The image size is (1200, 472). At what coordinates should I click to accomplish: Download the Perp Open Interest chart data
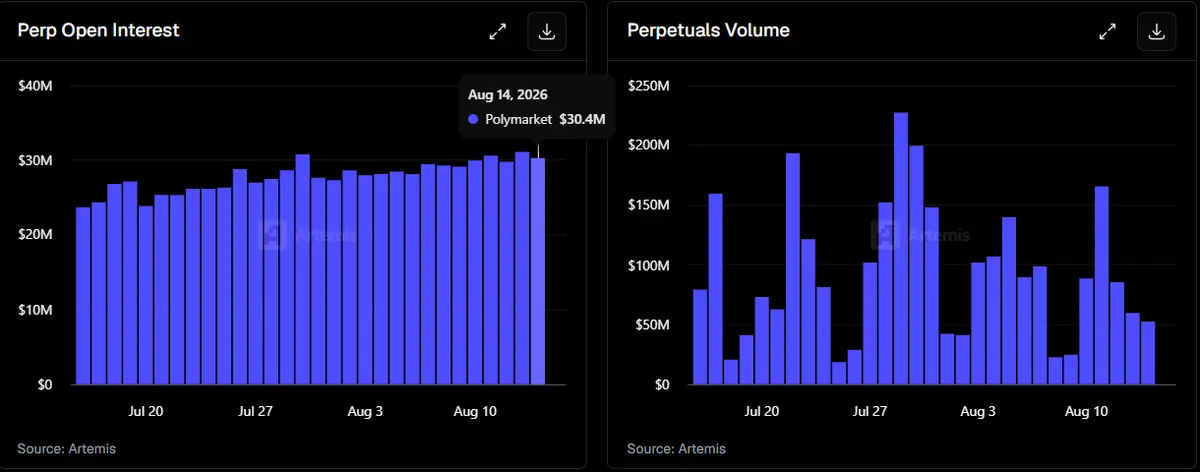(547, 31)
